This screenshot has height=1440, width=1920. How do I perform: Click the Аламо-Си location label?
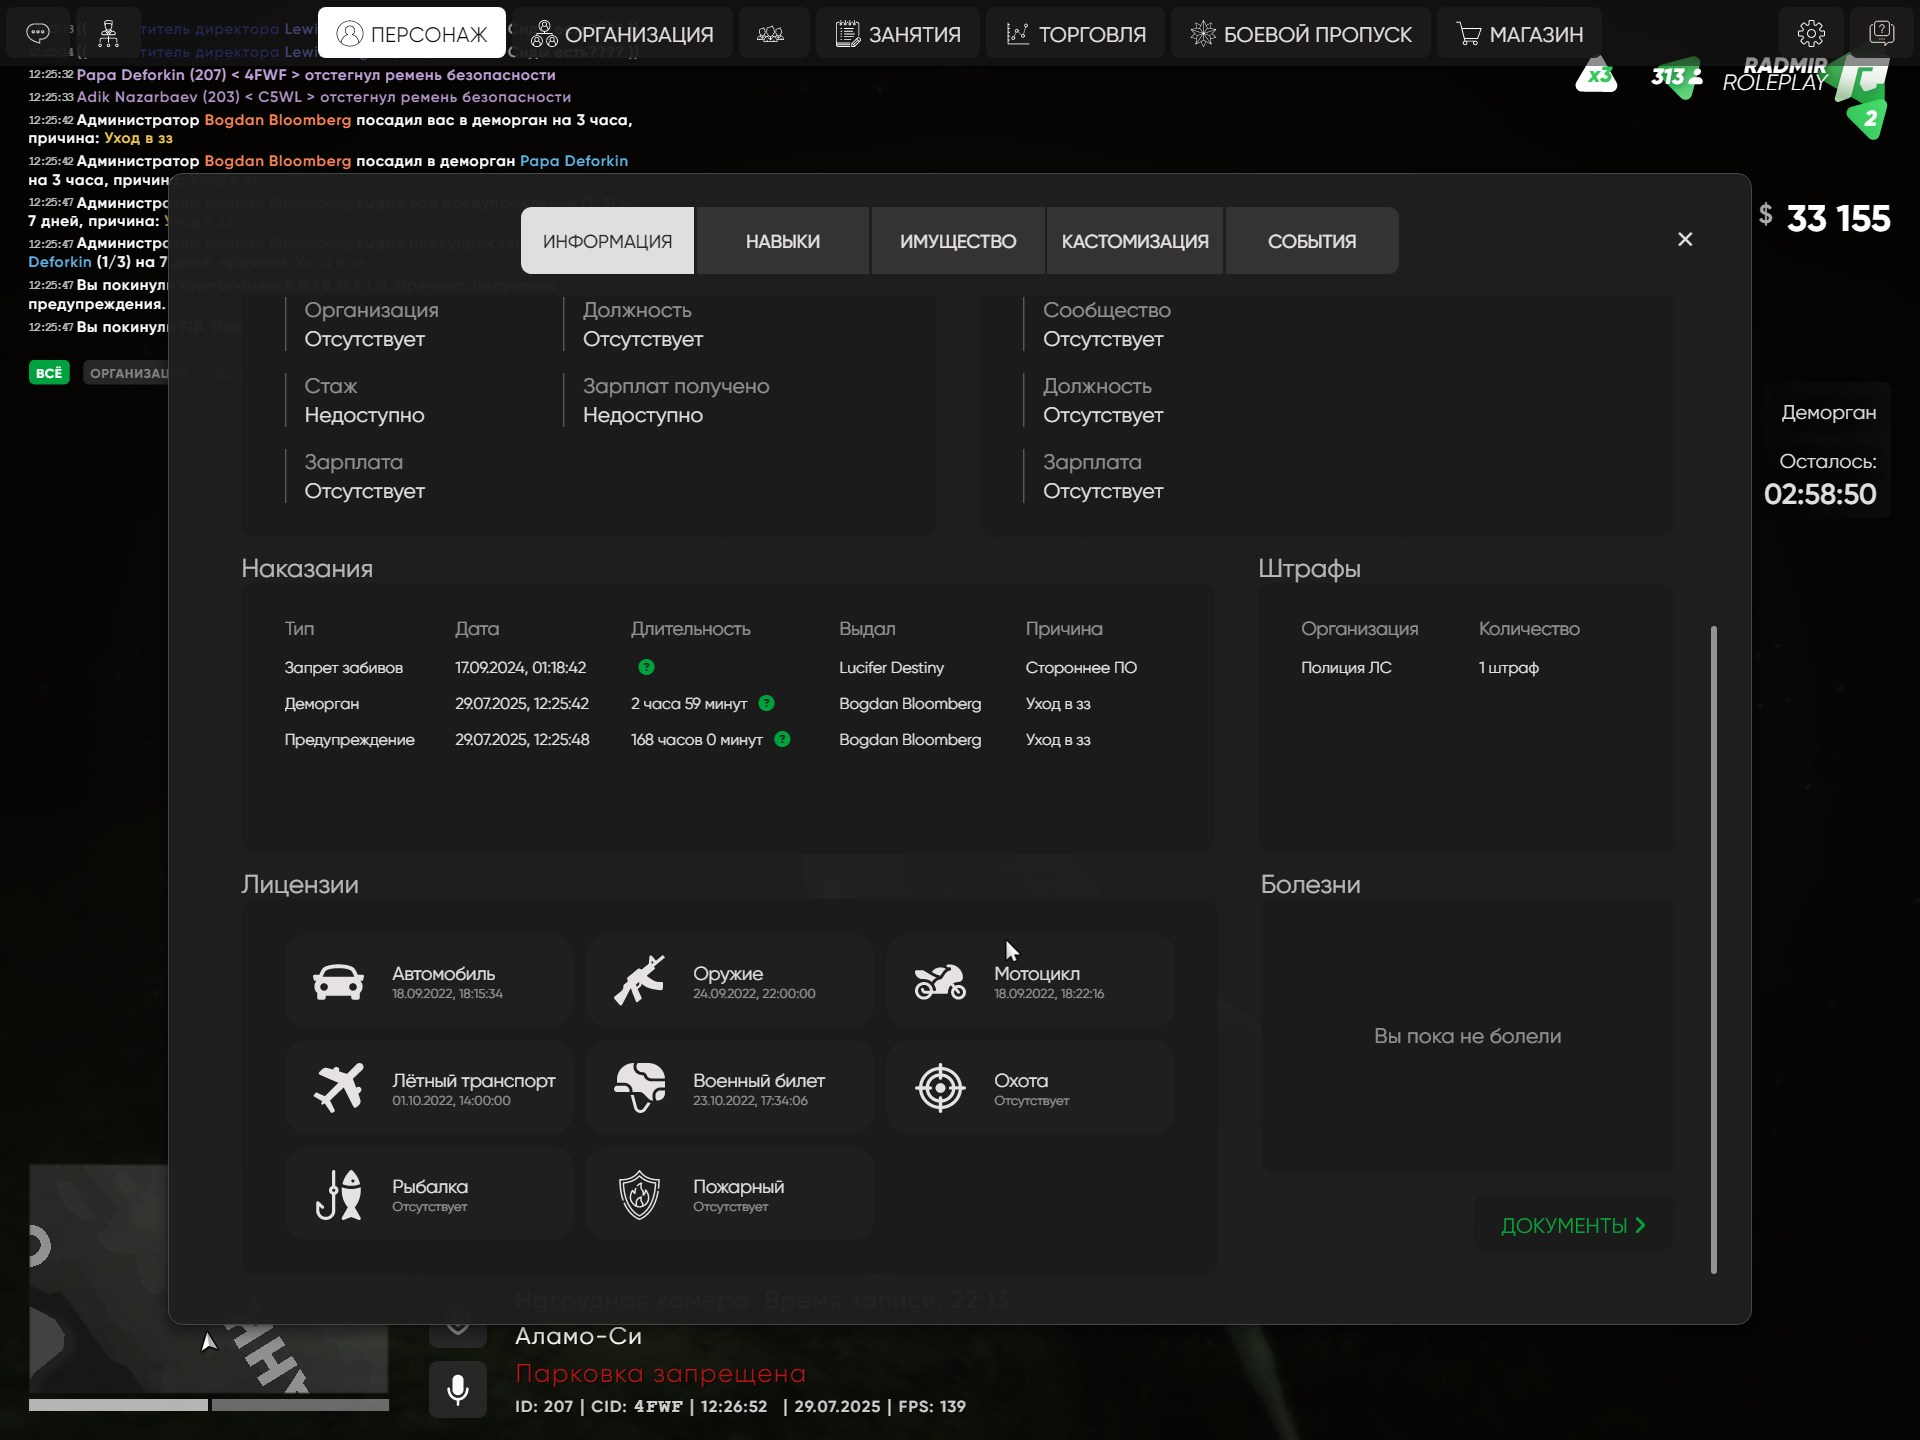(x=578, y=1335)
